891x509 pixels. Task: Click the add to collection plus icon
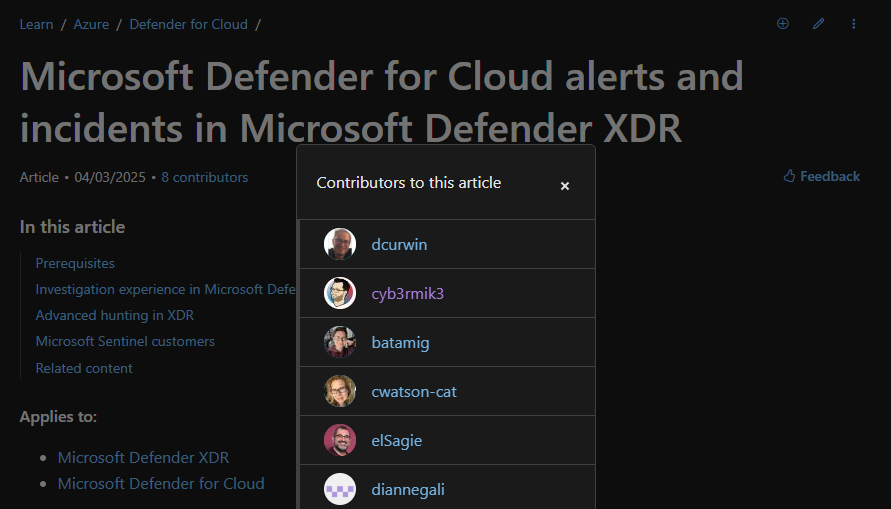pyautogui.click(x=782, y=23)
